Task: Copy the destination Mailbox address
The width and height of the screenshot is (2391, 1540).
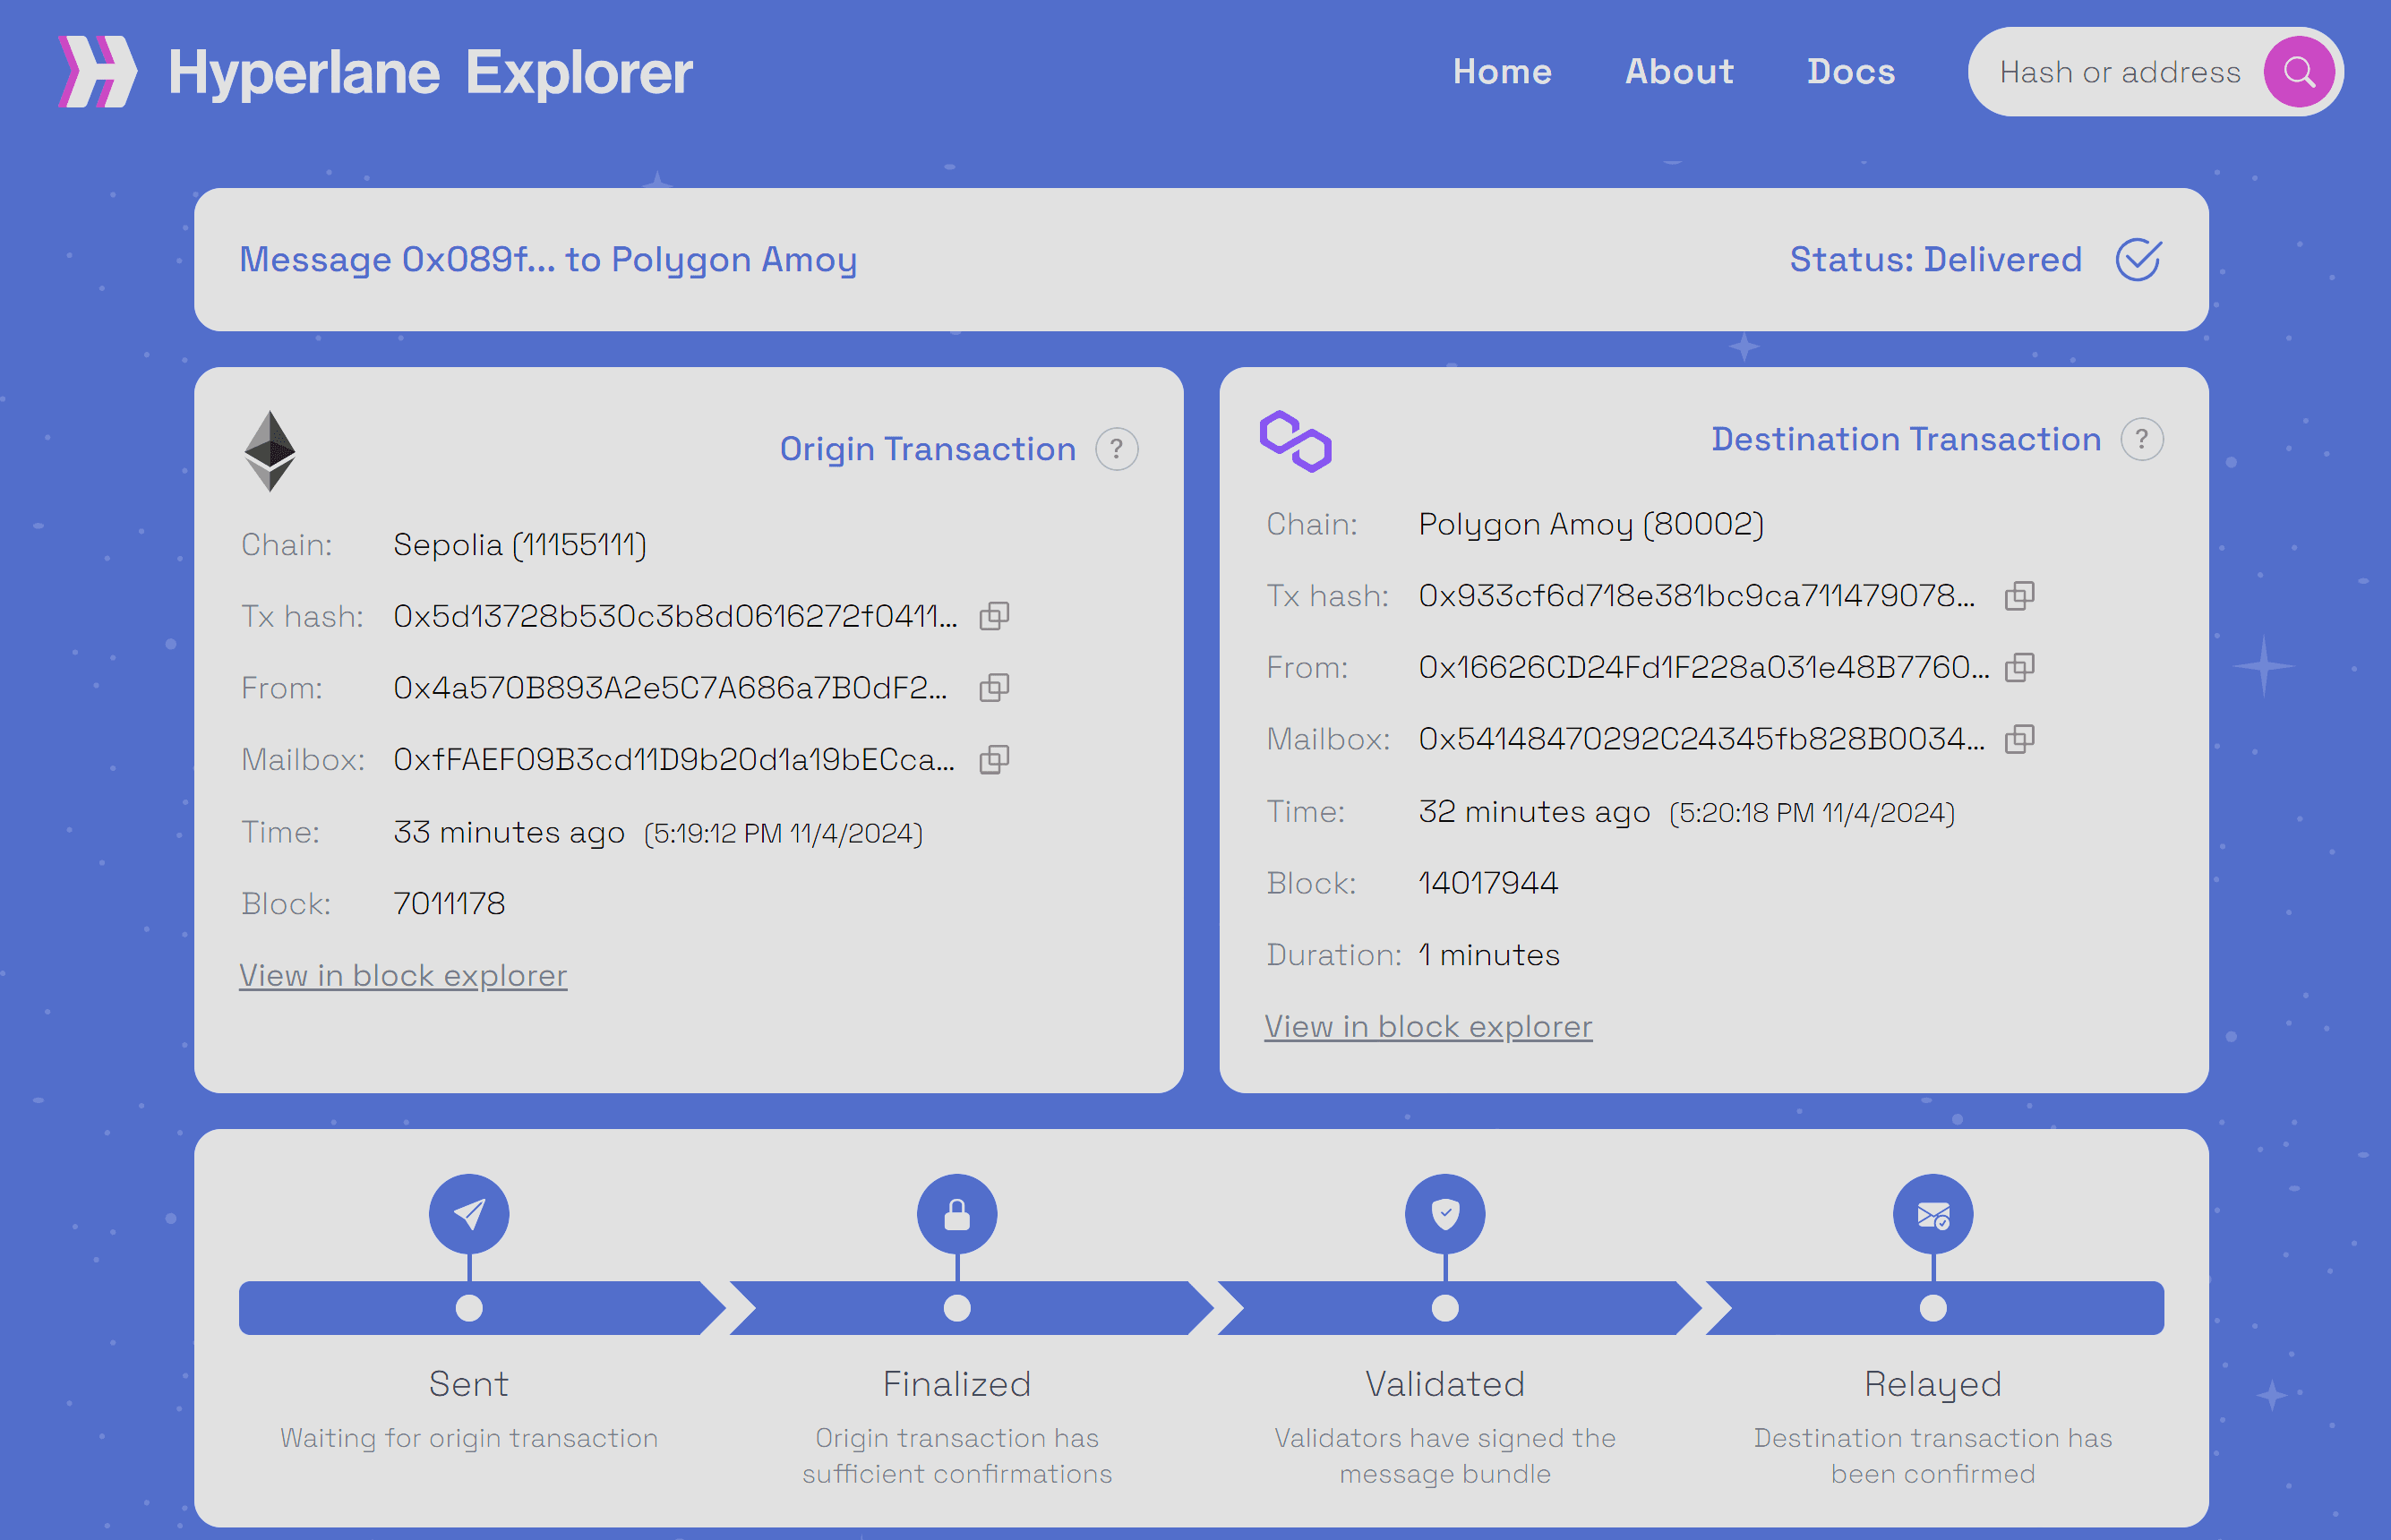Action: click(2019, 739)
